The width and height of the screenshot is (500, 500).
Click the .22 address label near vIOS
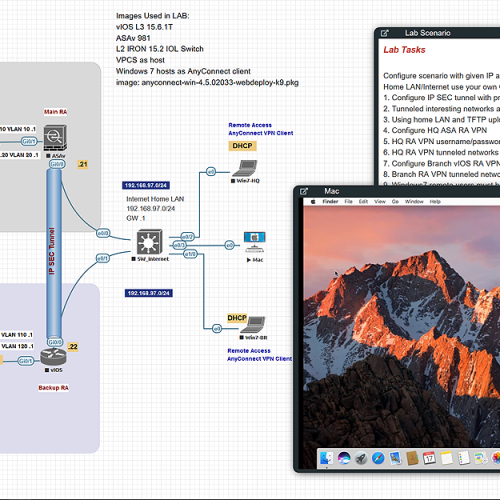(73, 347)
